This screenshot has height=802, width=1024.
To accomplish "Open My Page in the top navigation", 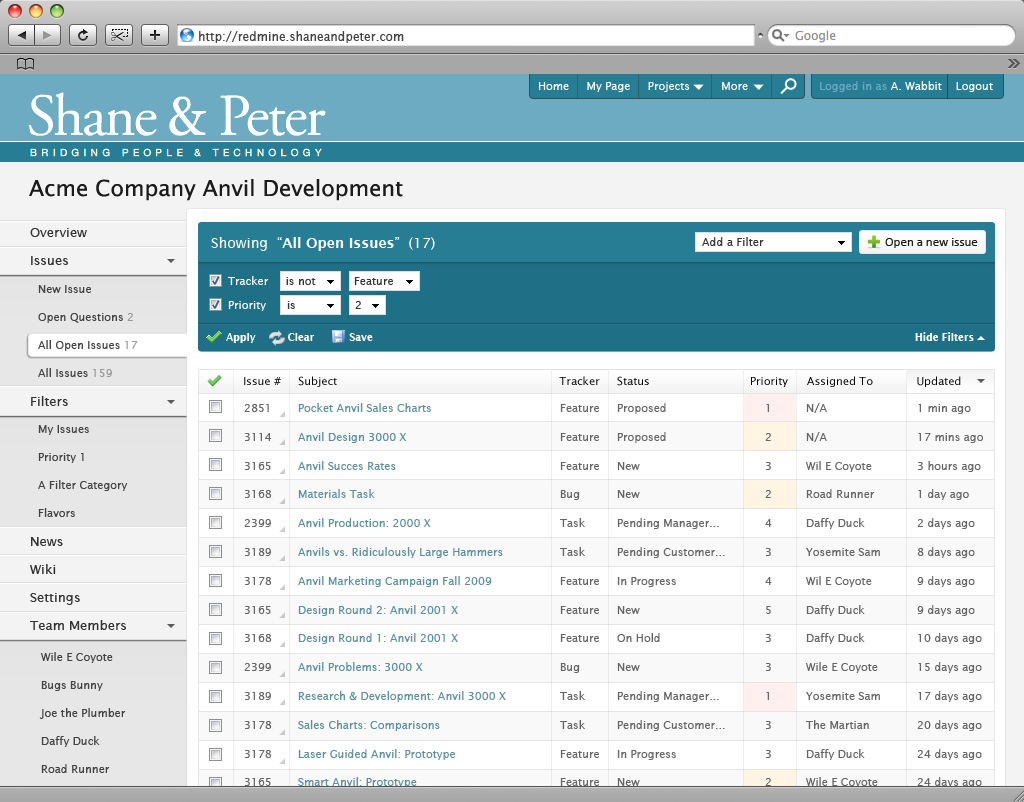I will 608,86.
